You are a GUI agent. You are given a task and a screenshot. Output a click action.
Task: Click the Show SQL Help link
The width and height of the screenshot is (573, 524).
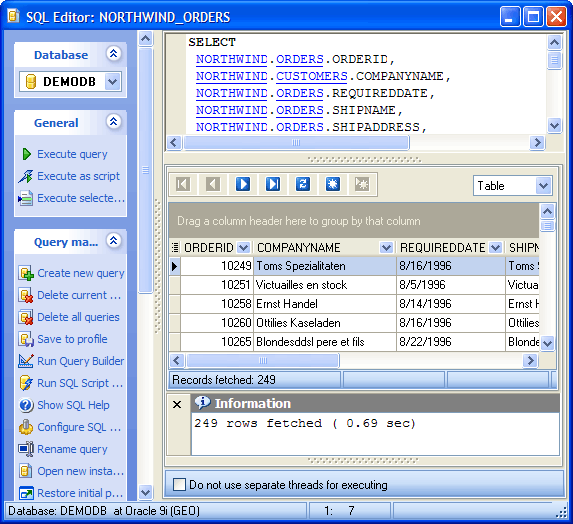[x=73, y=405]
